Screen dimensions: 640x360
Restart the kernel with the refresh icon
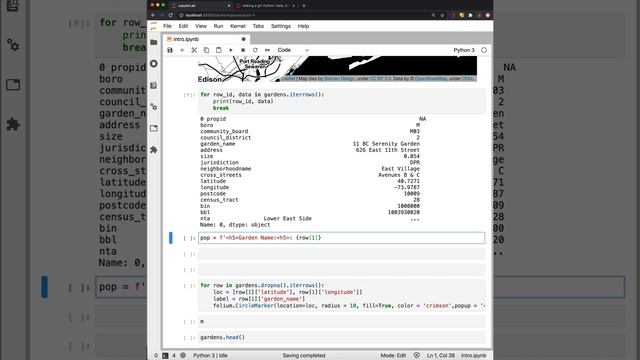255,50
